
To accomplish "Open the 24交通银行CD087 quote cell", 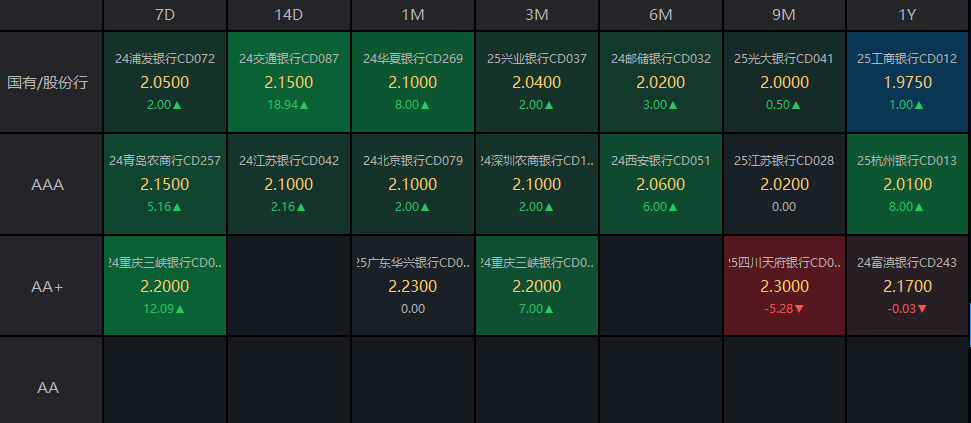I will tap(289, 82).
